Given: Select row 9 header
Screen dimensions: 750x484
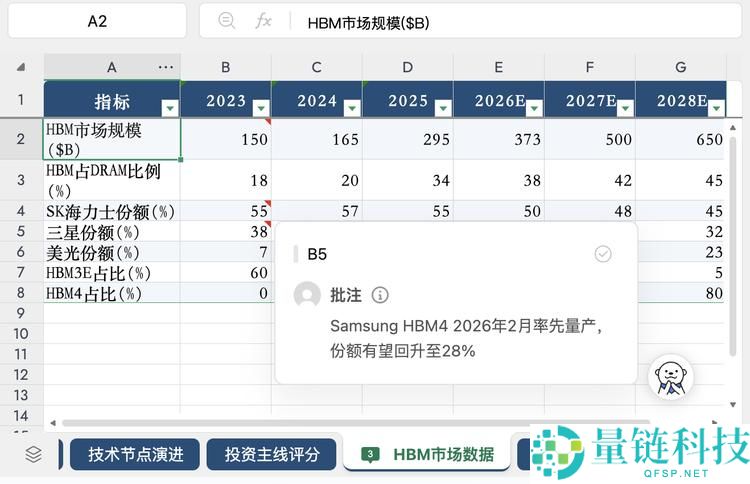Looking at the screenshot, I should click(x=21, y=313).
